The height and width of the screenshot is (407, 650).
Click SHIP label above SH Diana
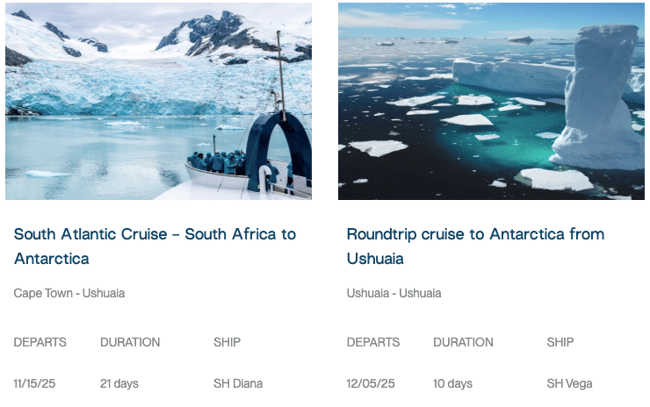point(227,342)
